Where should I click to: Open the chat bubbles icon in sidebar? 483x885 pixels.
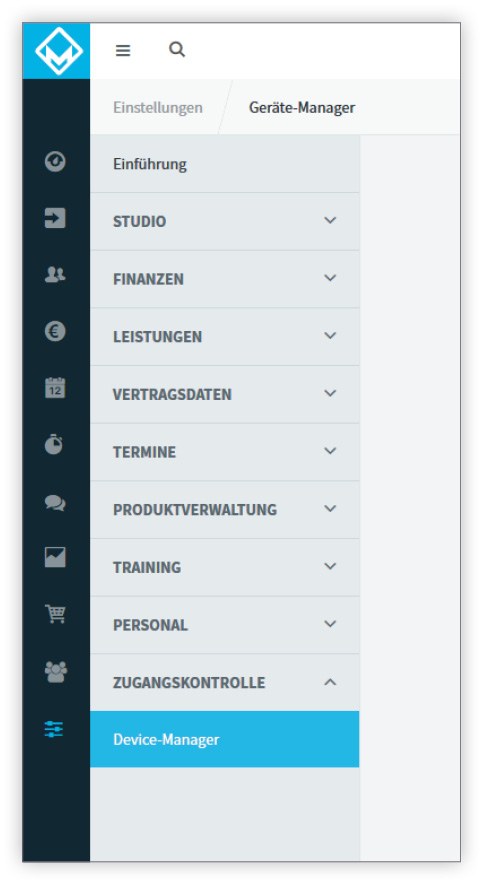point(55,502)
